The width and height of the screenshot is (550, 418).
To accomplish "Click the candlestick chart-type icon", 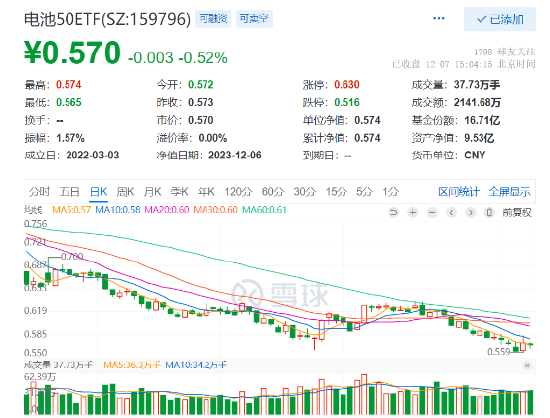I will coord(490,213).
